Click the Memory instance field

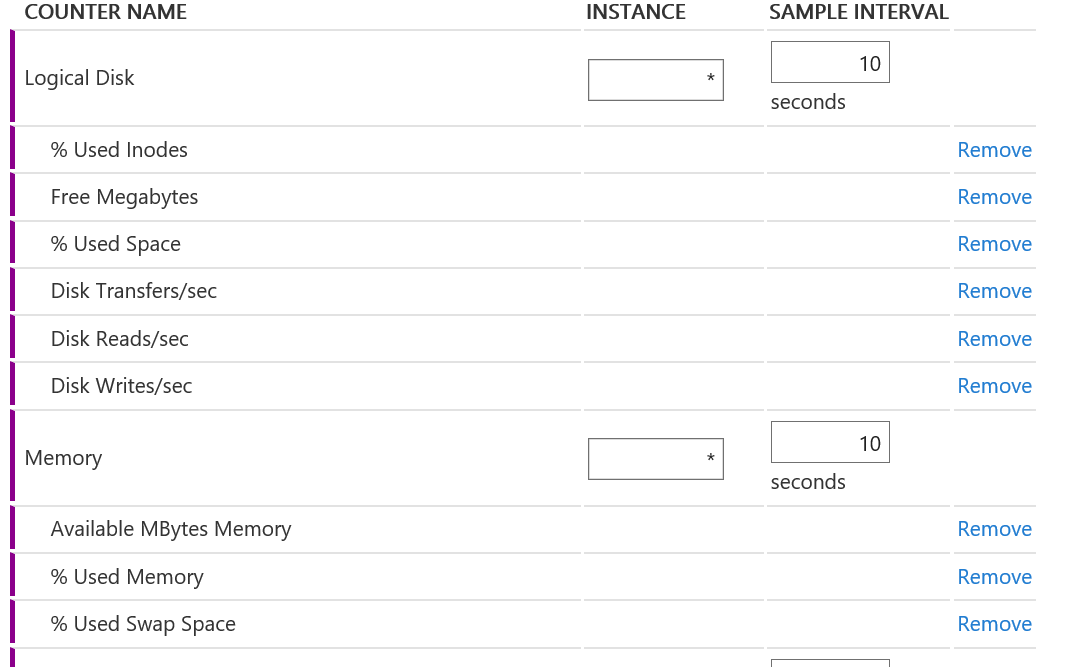[x=655, y=459]
